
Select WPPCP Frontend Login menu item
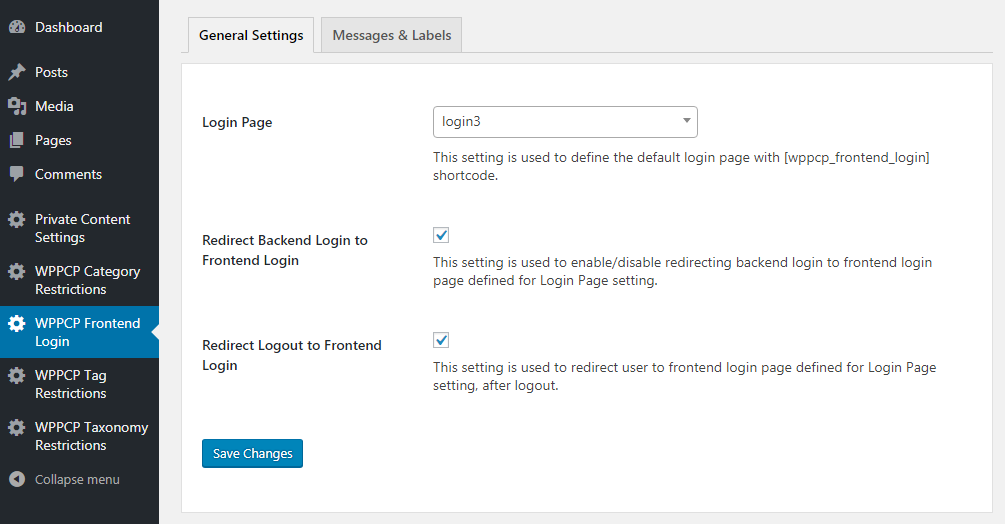click(x=79, y=332)
